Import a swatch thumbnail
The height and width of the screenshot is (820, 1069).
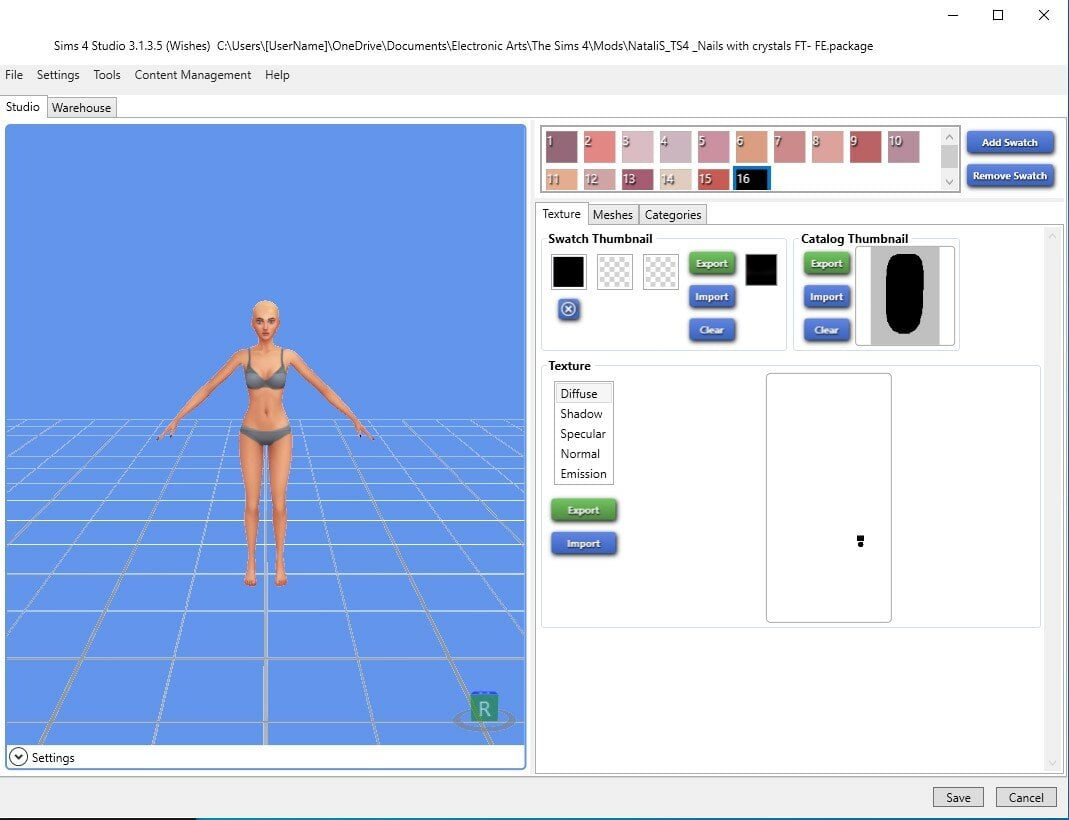pos(712,297)
